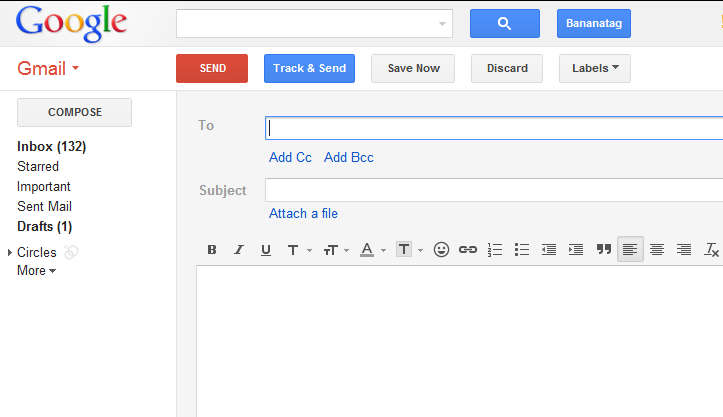Click the Attach a file link
The image size is (723, 417).
pos(303,213)
